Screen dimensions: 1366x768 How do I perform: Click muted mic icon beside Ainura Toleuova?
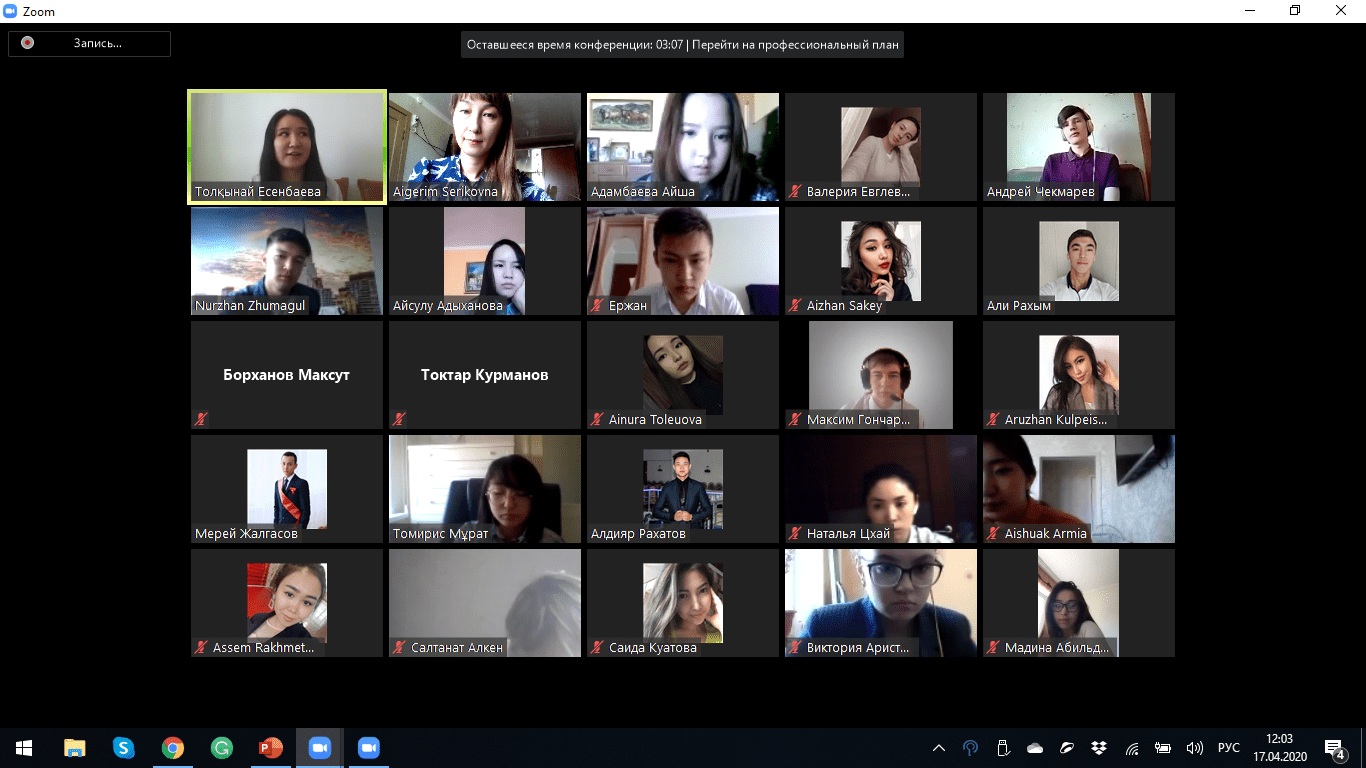(598, 420)
